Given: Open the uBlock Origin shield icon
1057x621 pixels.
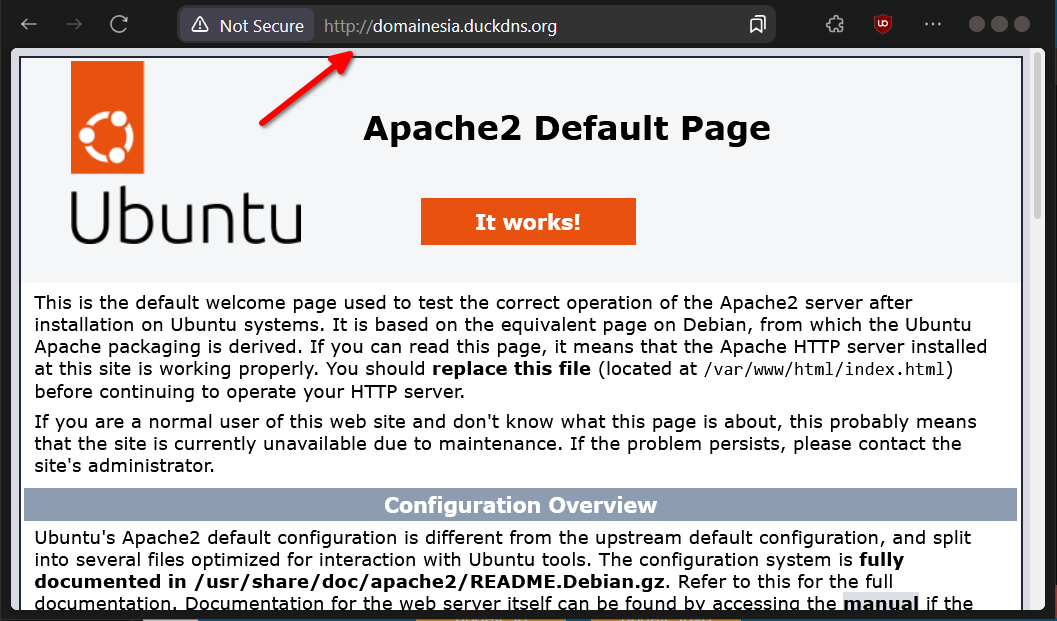Looking at the screenshot, I should pyautogui.click(x=882, y=25).
